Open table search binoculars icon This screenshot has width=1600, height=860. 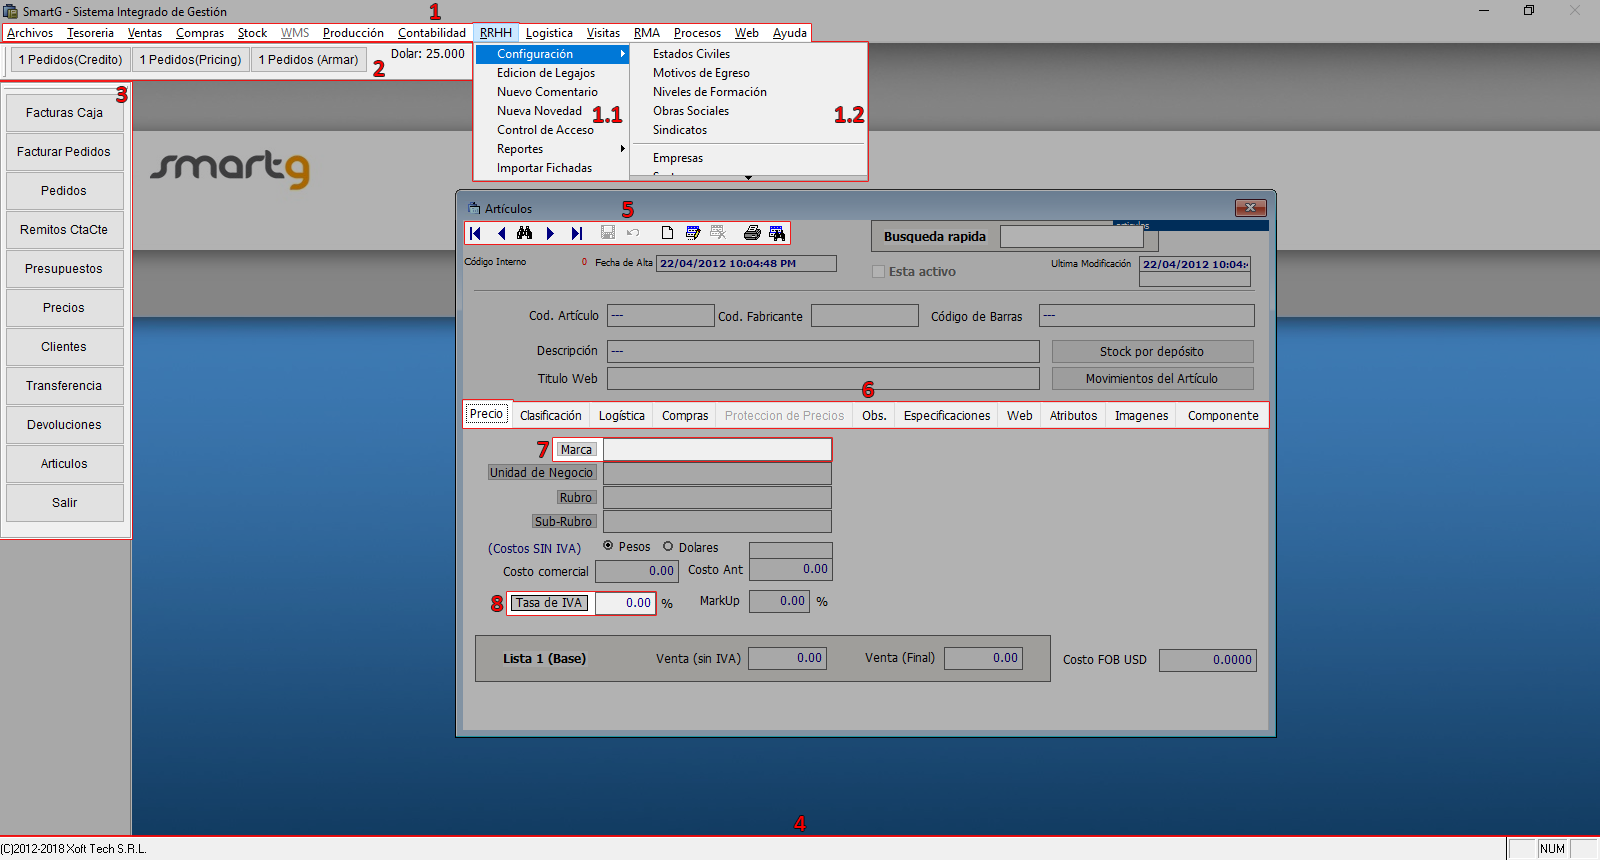click(777, 233)
